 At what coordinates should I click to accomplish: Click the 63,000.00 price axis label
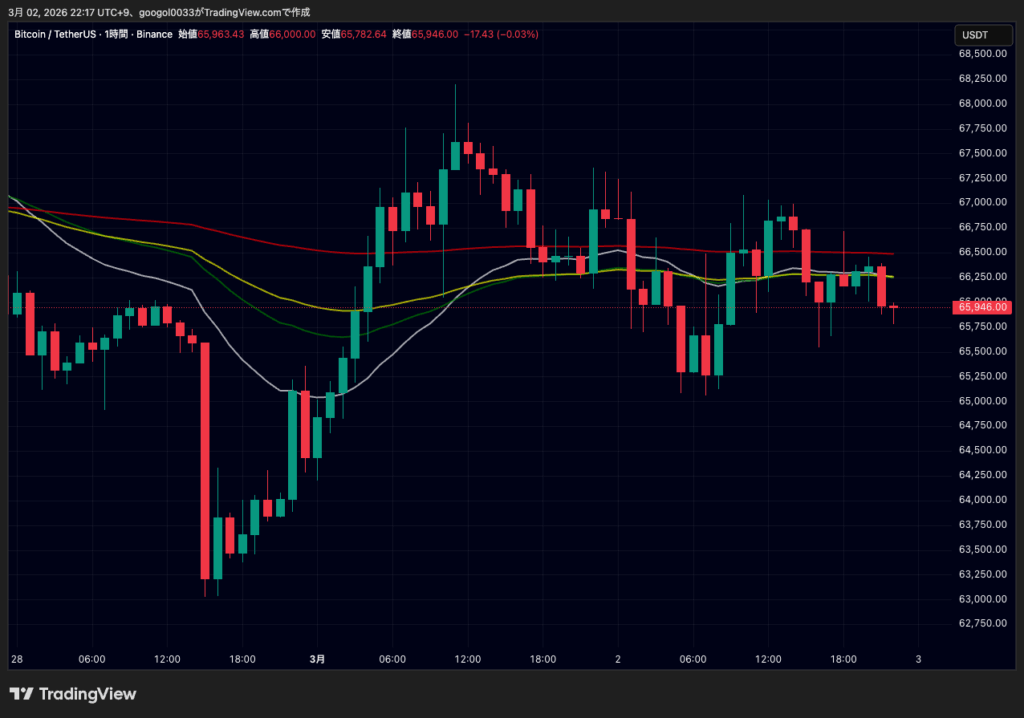coord(981,599)
